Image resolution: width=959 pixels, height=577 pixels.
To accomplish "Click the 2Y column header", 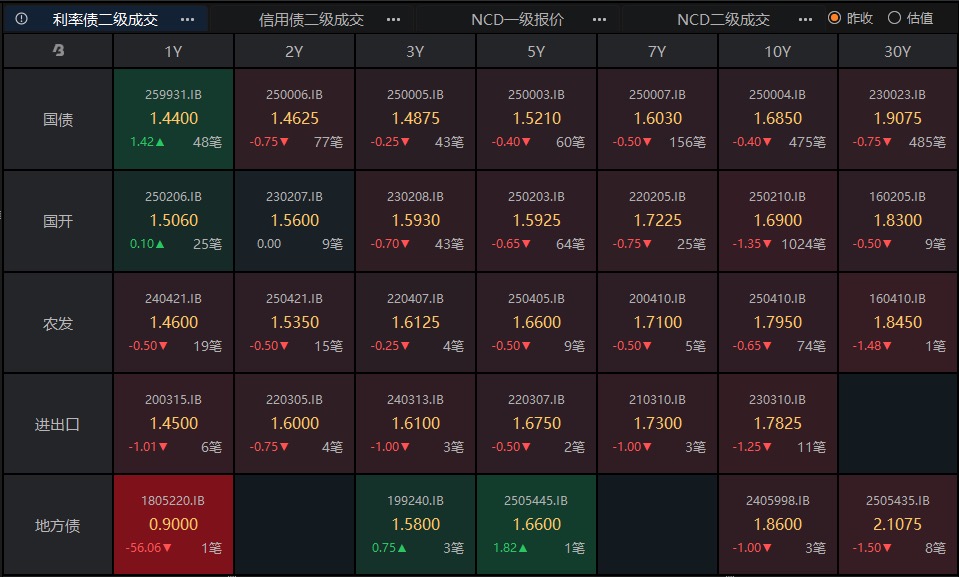I will coord(294,51).
